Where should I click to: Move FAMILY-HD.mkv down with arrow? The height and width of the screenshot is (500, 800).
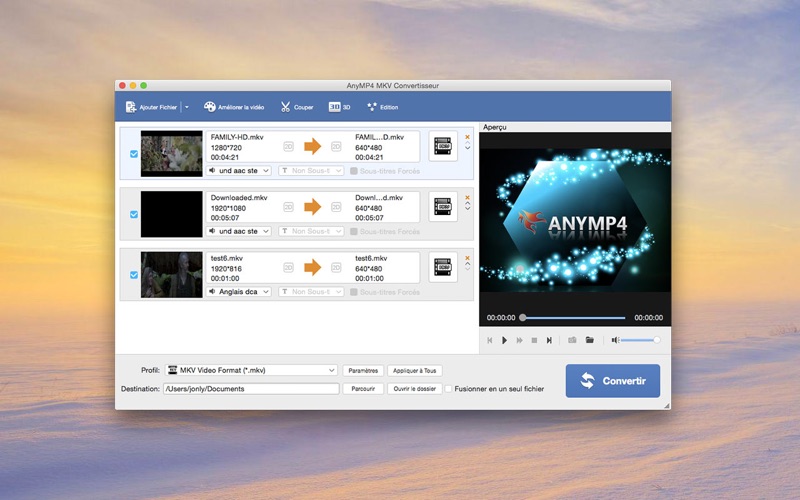click(467, 148)
